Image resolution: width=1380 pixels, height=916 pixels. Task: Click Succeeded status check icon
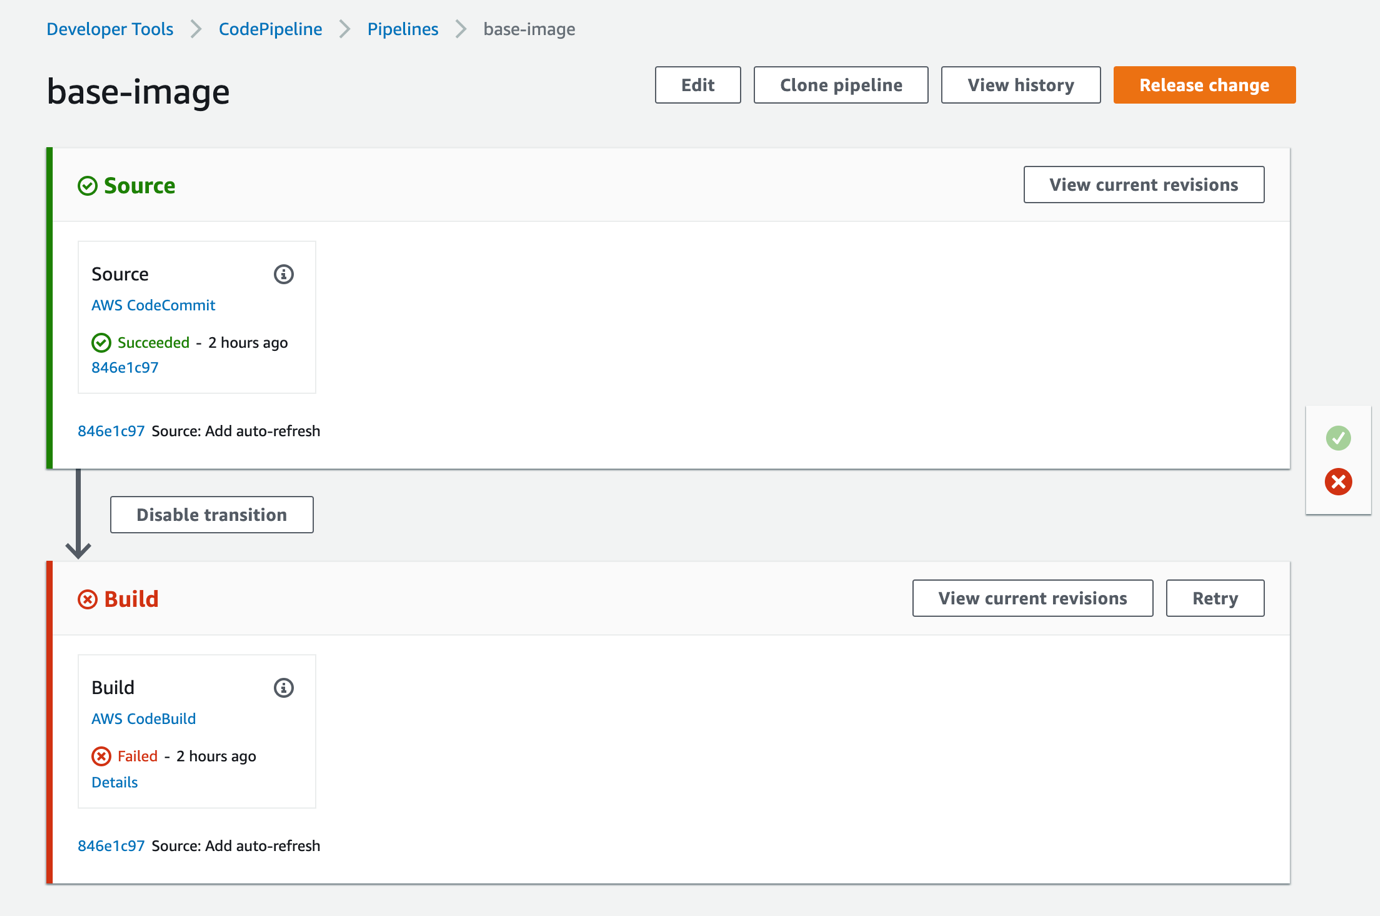[101, 343]
